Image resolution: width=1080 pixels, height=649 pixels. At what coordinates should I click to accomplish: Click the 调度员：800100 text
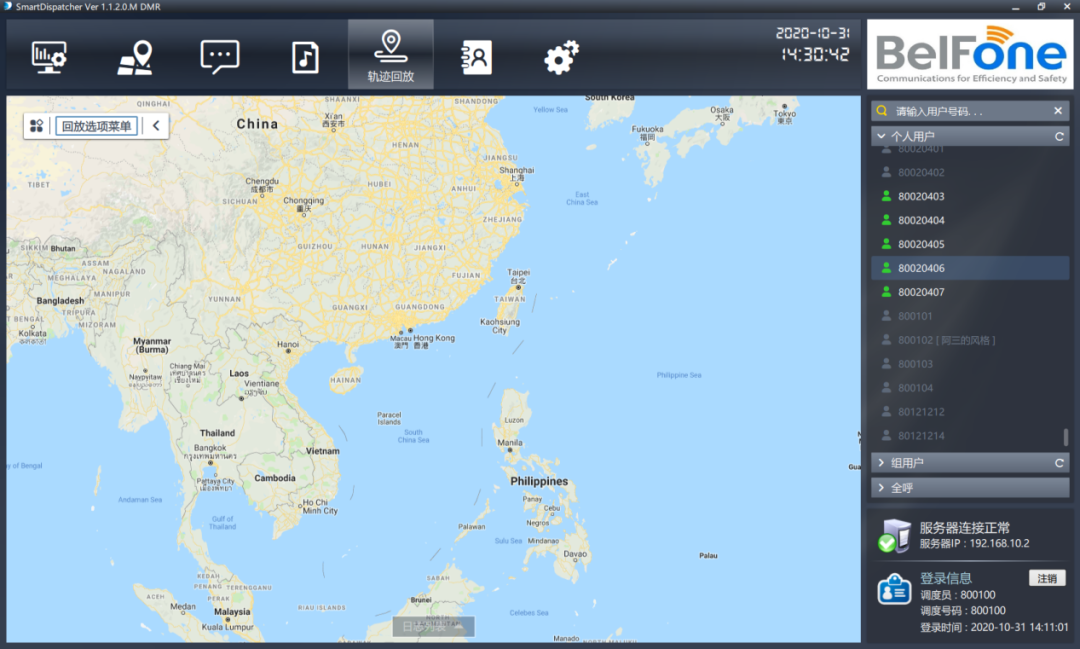point(957,595)
